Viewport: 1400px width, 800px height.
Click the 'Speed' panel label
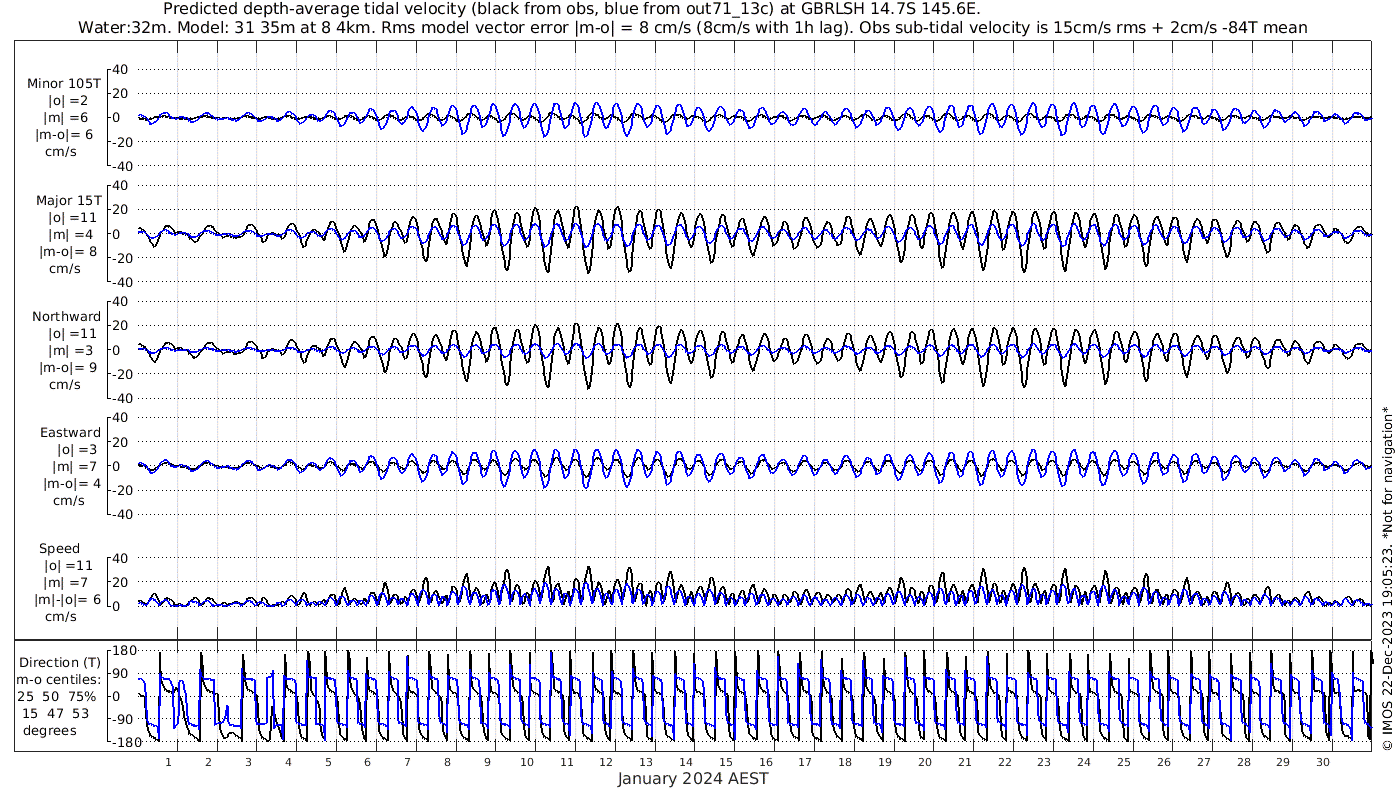pos(60,548)
